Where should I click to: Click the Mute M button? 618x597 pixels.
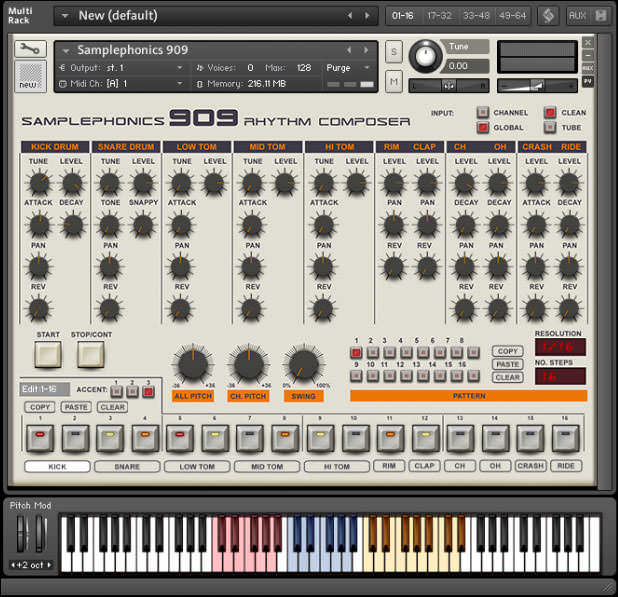click(394, 82)
